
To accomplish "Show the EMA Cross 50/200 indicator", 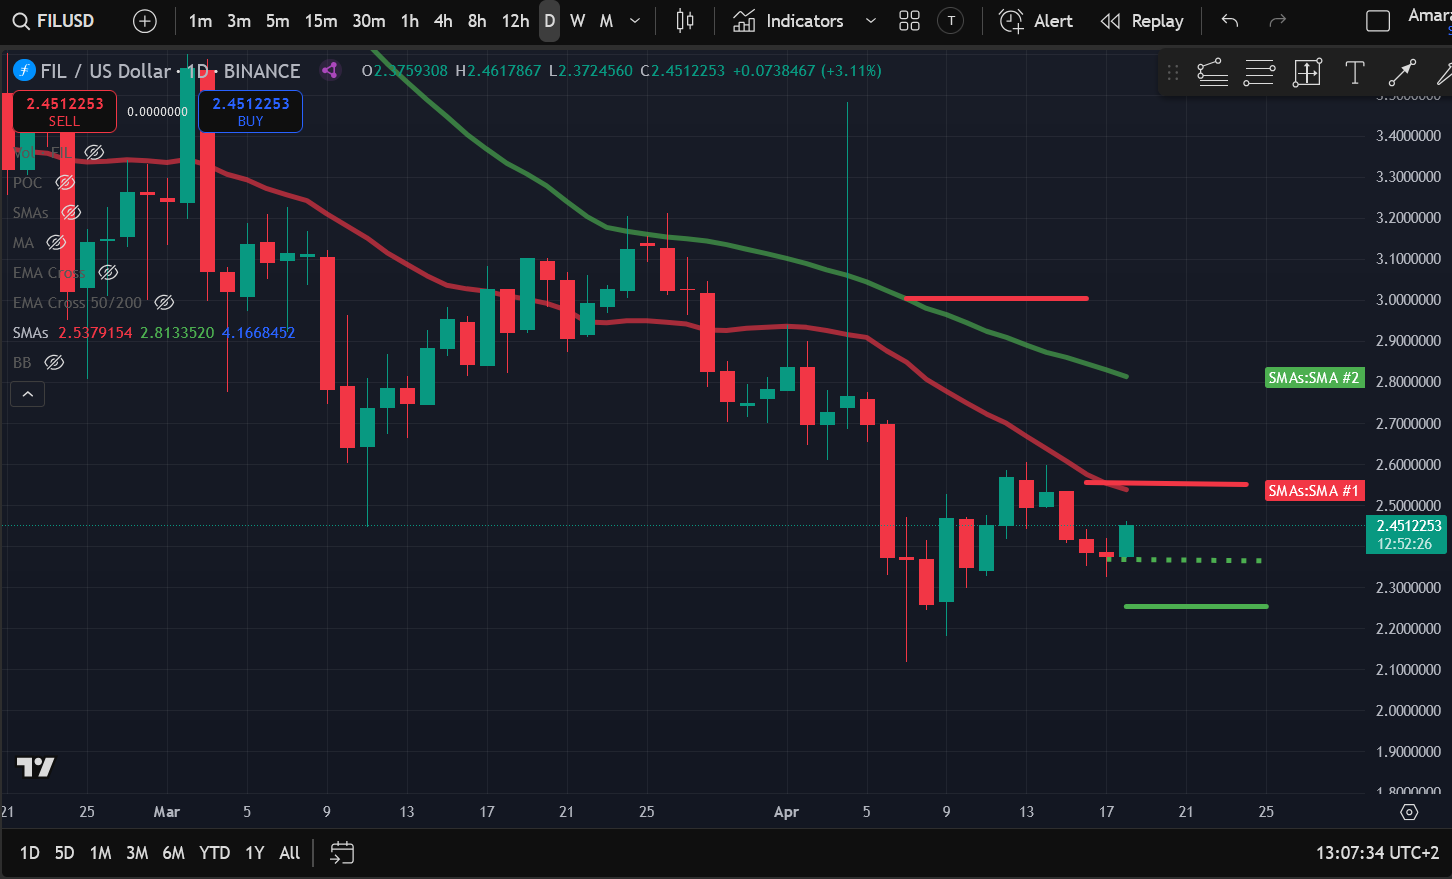I will point(164,302).
